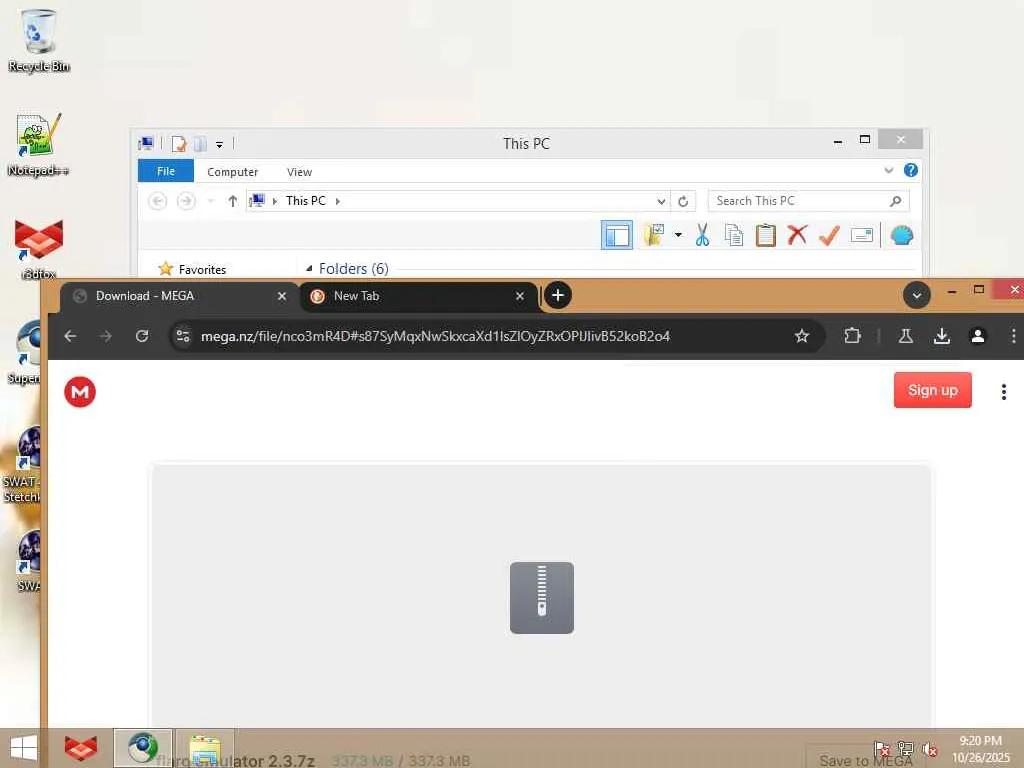
Task: Click the Sign up button on MEGA
Action: pyautogui.click(x=933, y=390)
